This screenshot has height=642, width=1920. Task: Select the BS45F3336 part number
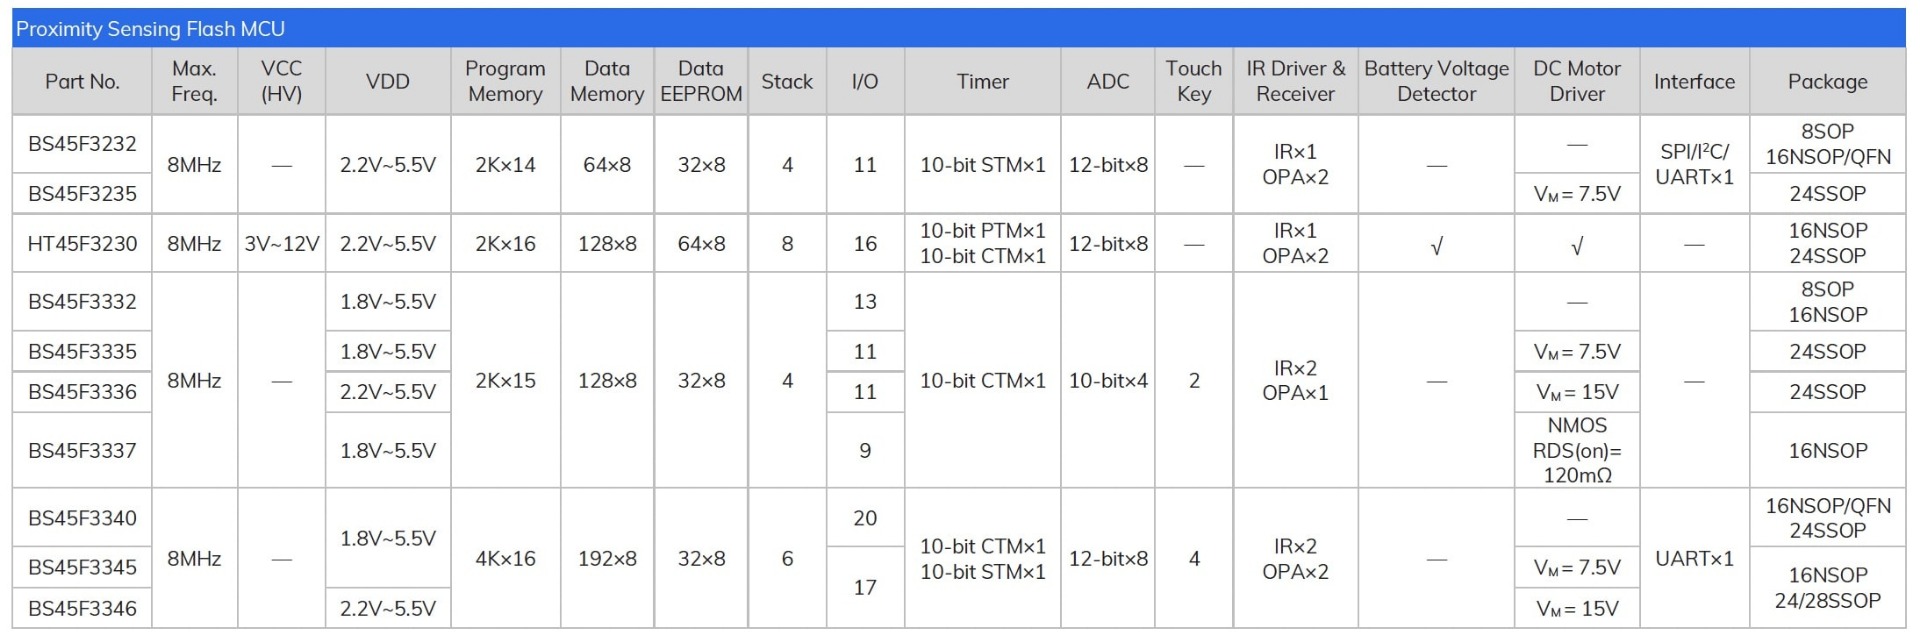[82, 391]
